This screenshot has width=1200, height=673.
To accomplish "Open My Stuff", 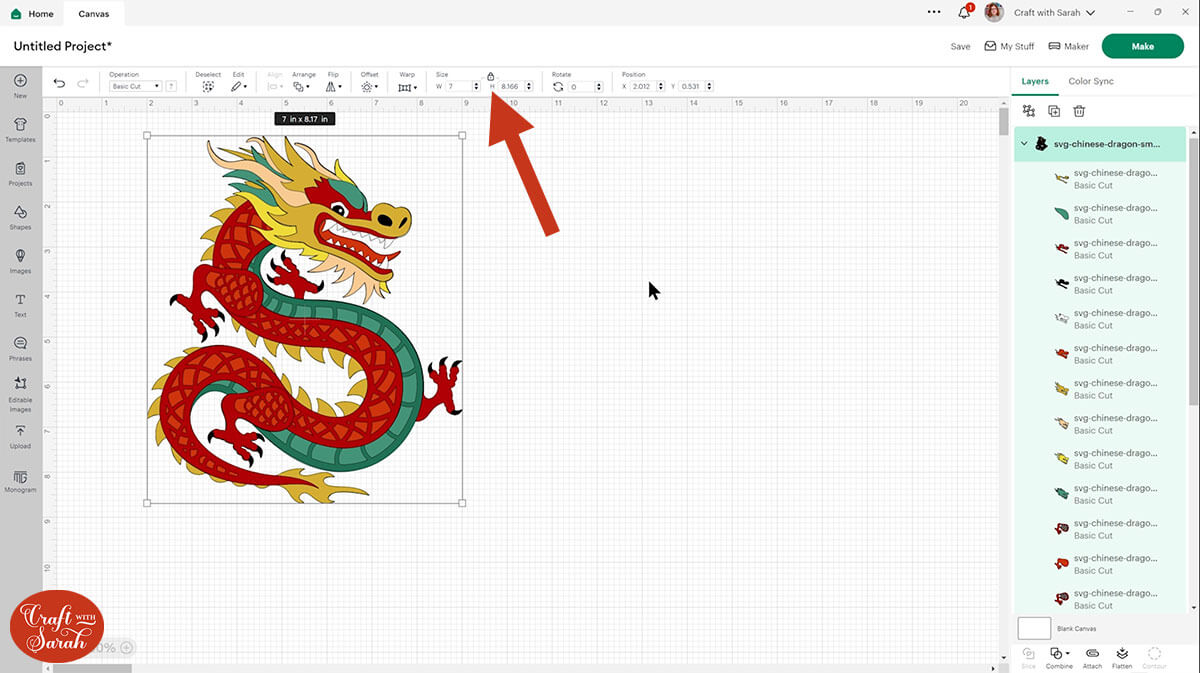I will click(1010, 46).
